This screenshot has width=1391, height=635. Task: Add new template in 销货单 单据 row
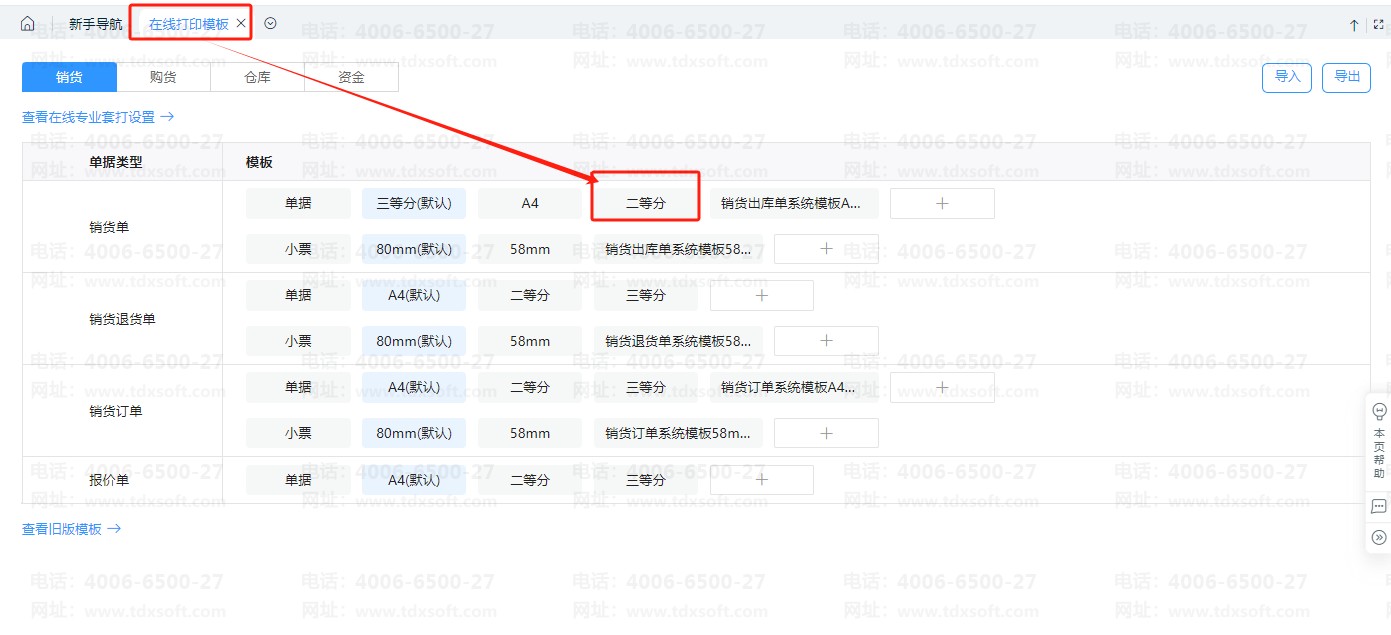942,203
